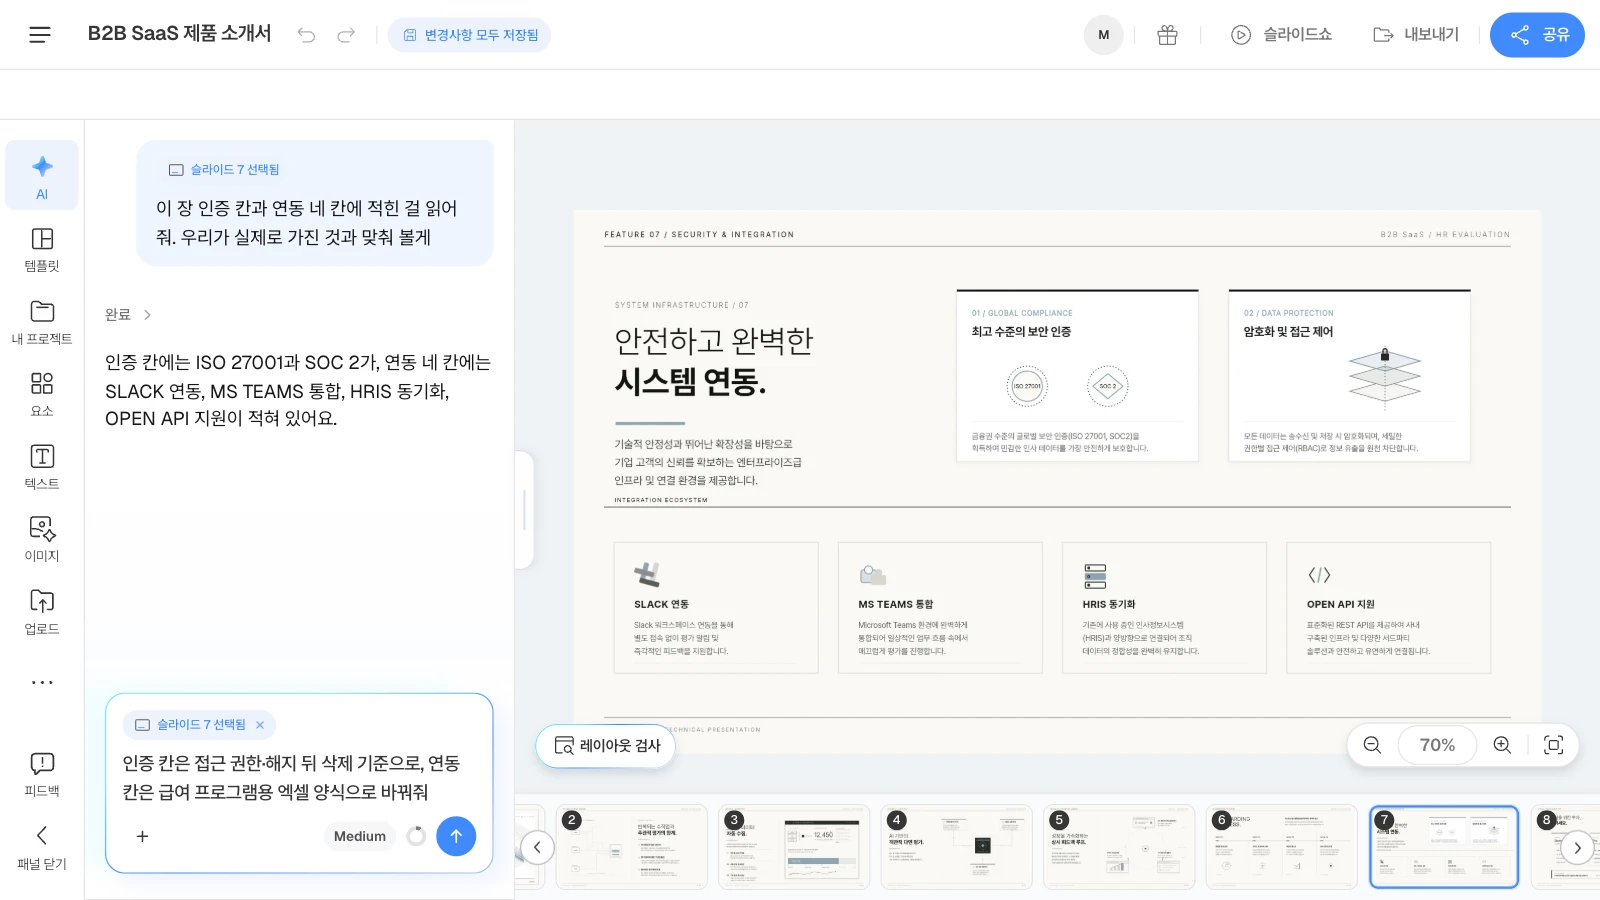Select slide 6 thumbnail
This screenshot has height=900, width=1600.
1281,847
